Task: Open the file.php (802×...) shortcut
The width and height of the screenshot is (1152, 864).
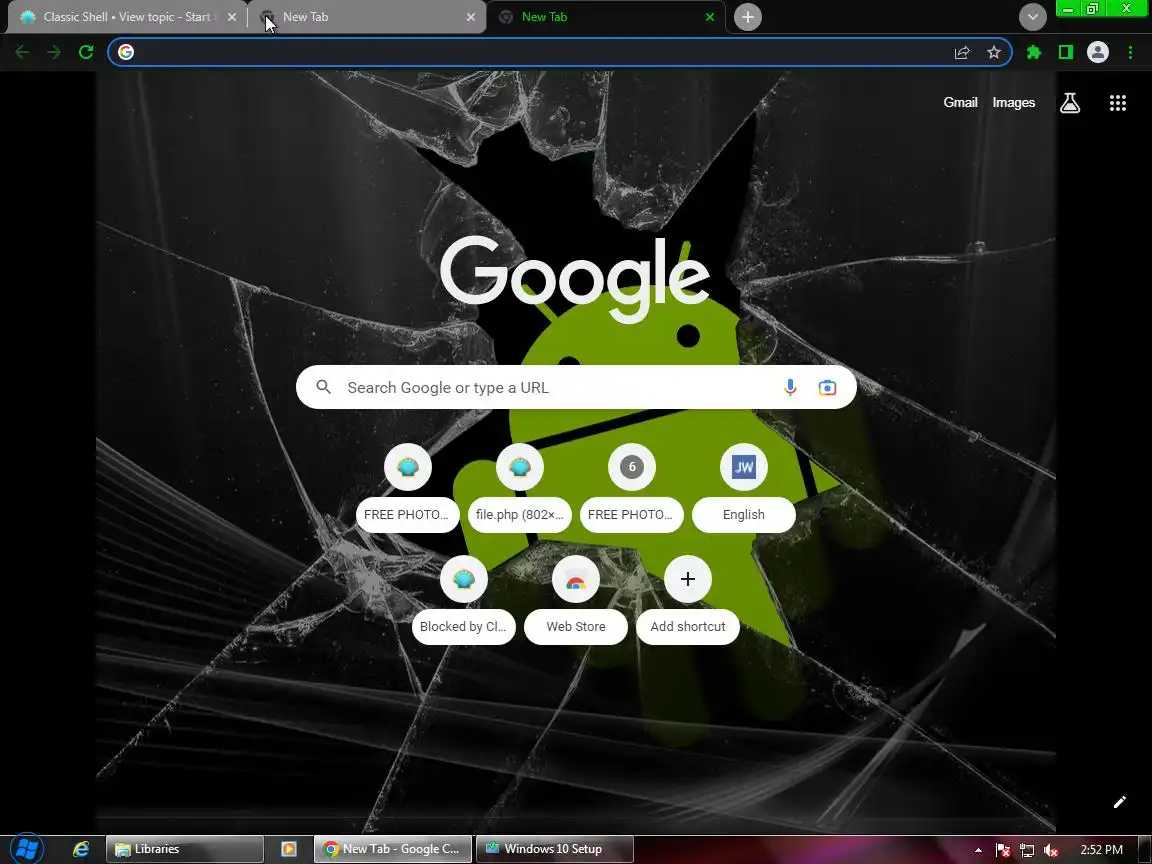Action: pyautogui.click(x=519, y=487)
